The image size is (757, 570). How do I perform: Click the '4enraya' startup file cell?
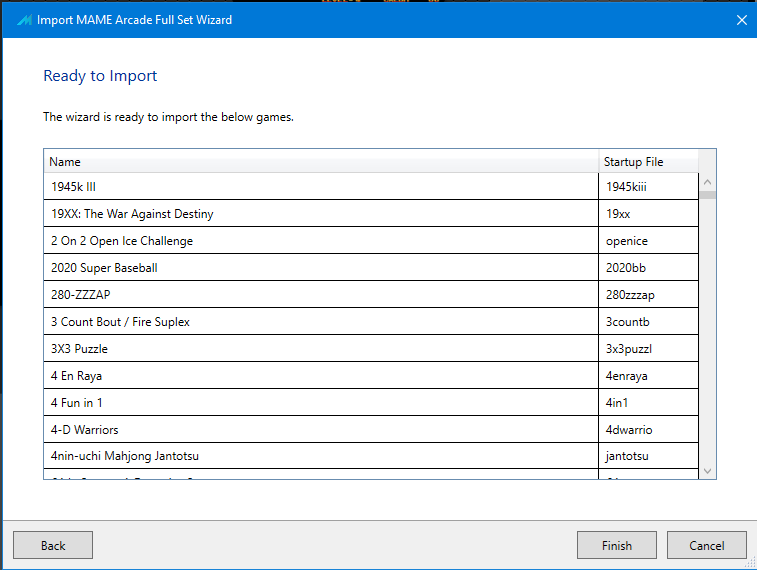(648, 376)
